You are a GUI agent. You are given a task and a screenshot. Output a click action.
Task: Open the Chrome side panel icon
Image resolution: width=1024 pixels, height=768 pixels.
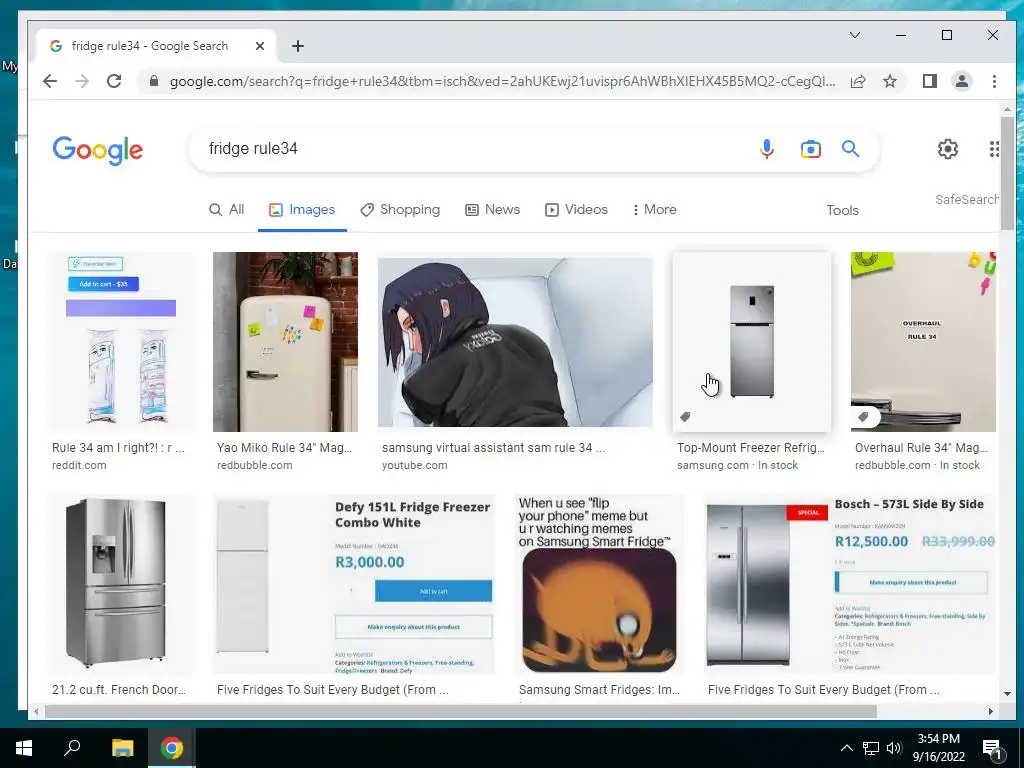(x=929, y=81)
